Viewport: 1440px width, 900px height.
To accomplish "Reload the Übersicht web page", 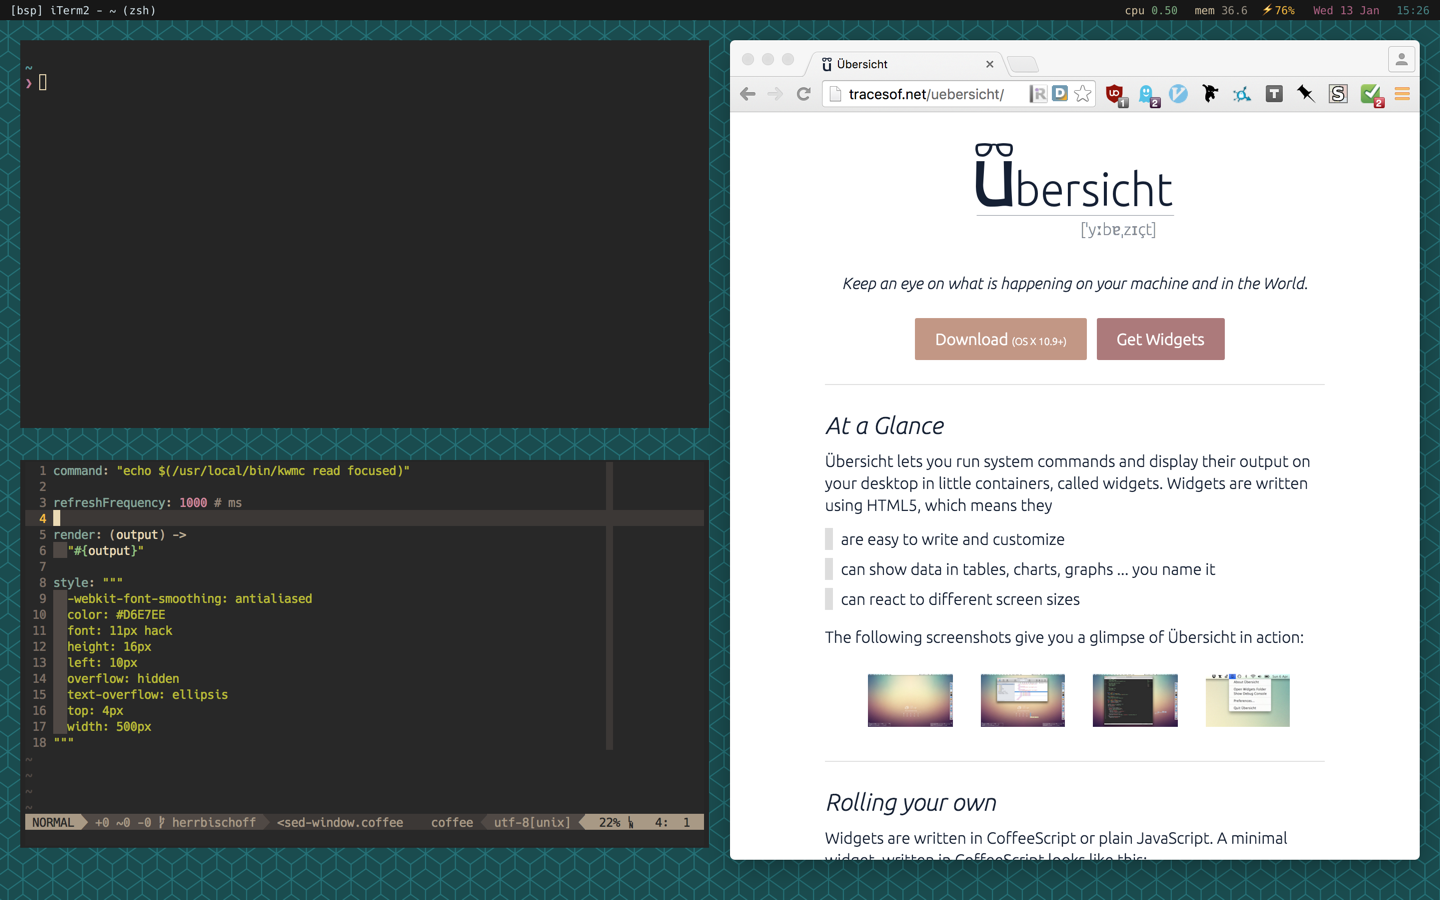I will (x=803, y=94).
